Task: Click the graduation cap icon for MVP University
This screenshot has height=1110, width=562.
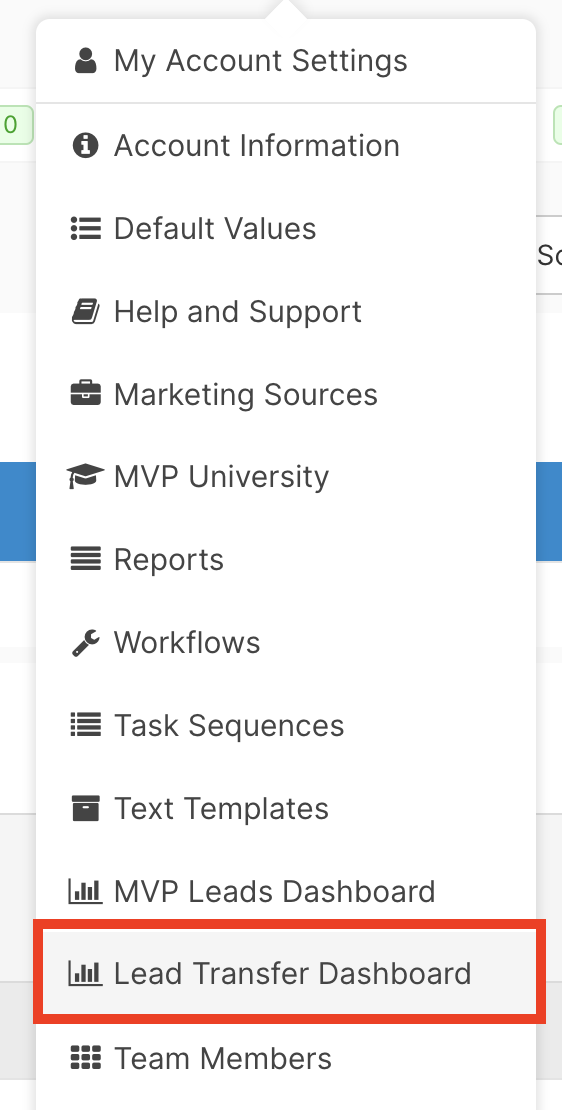Action: tap(85, 476)
